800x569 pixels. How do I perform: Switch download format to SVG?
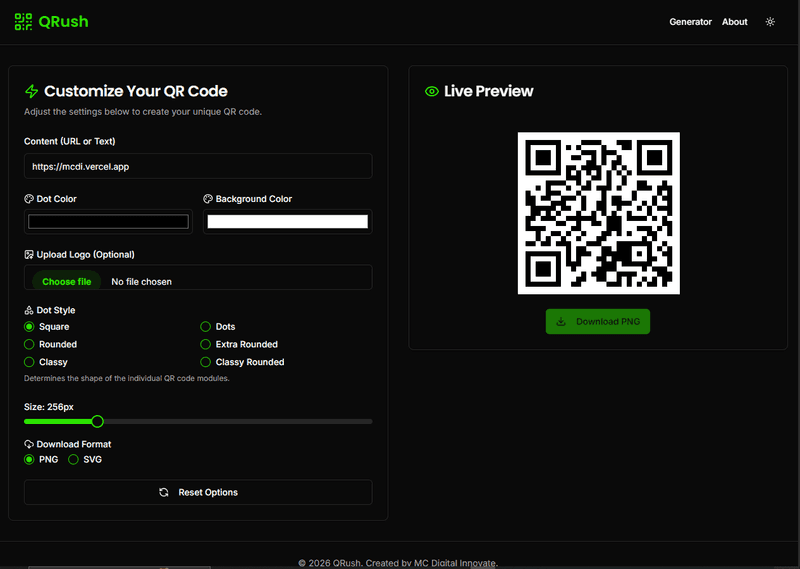(x=74, y=460)
